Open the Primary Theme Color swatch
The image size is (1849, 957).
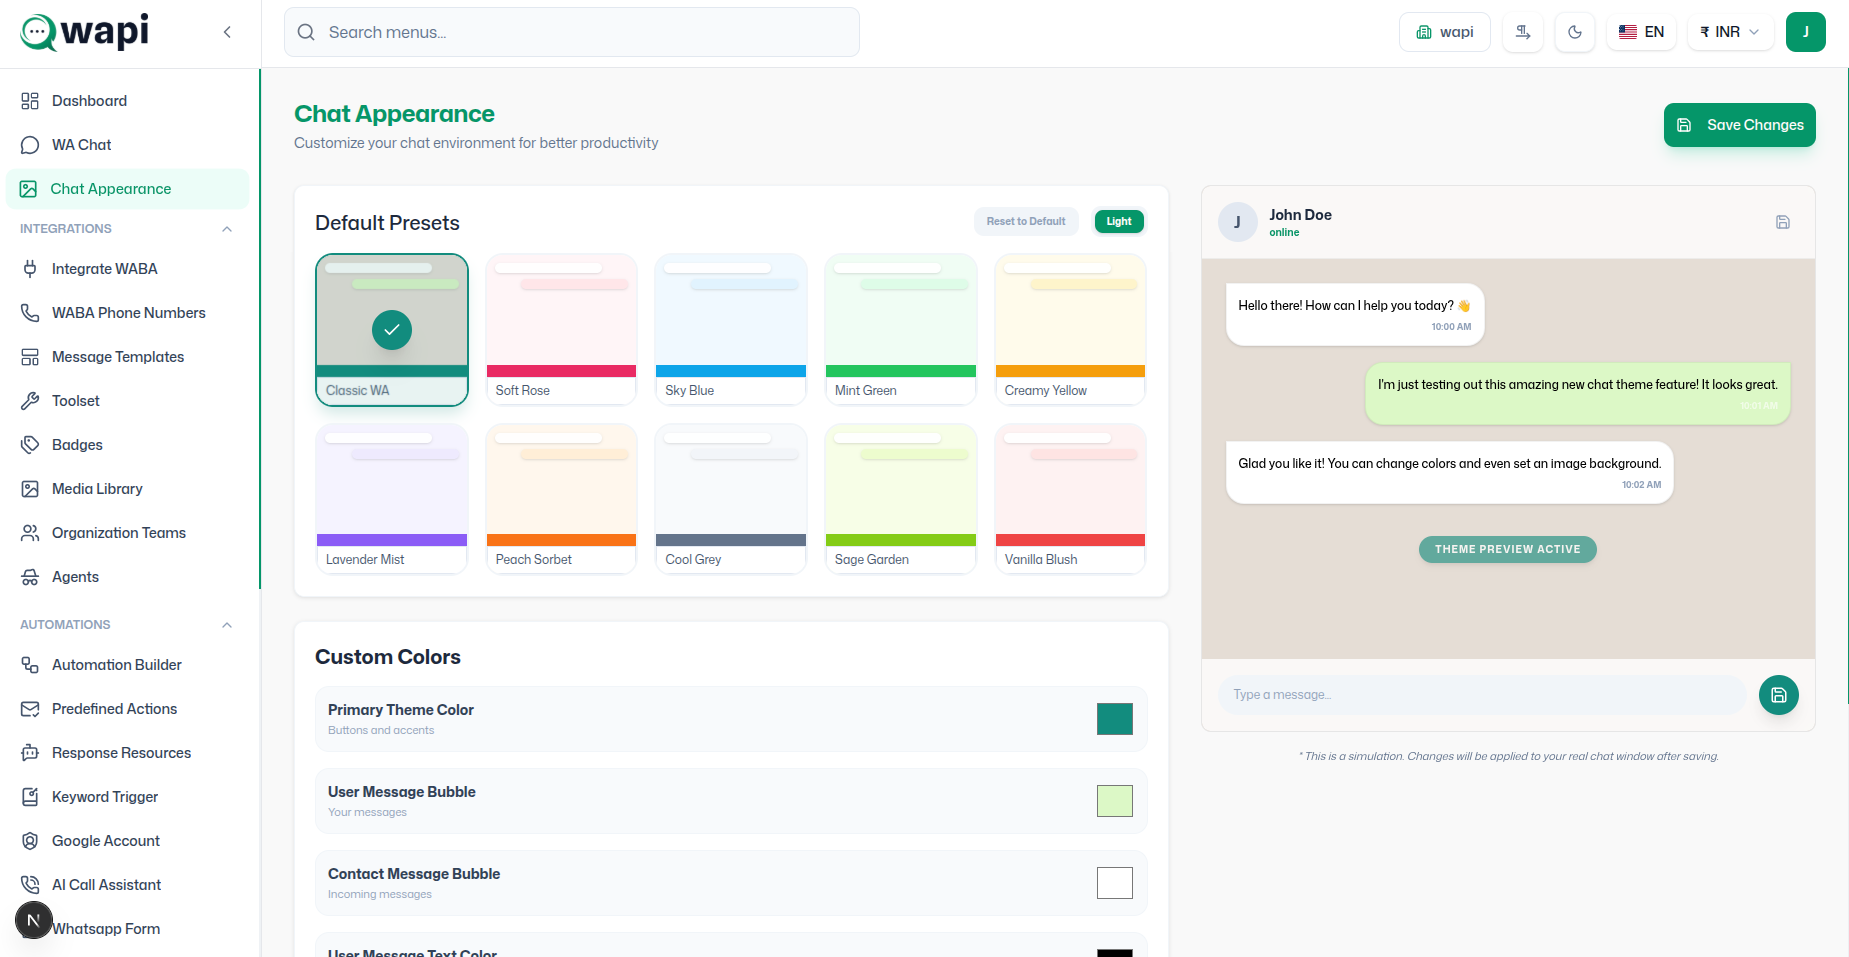coord(1115,719)
